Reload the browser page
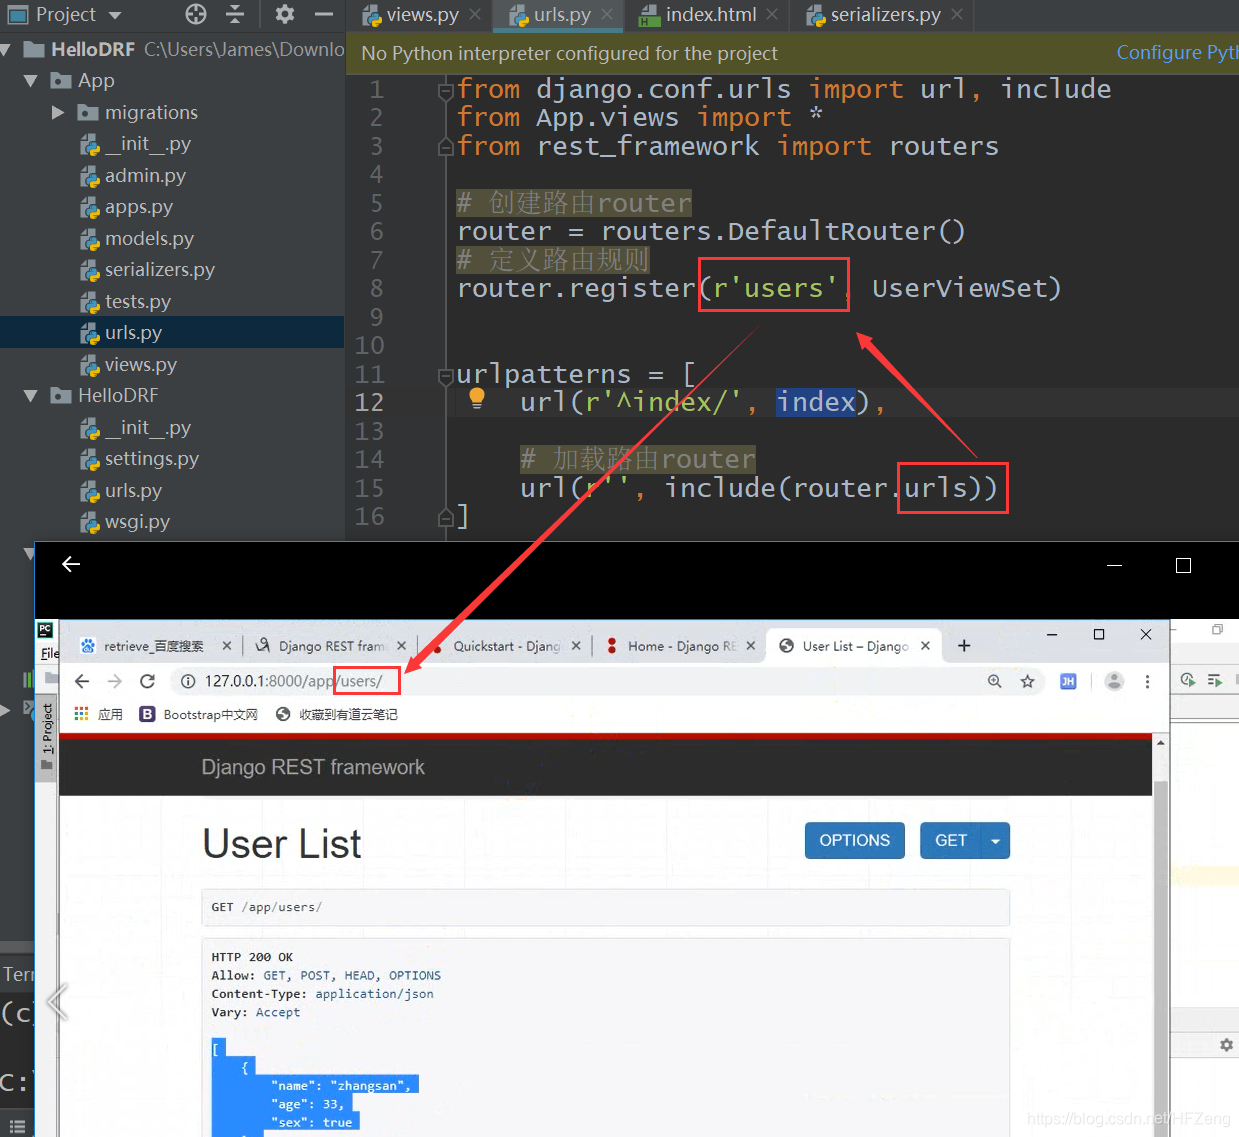The width and height of the screenshot is (1239, 1137). coord(147,681)
